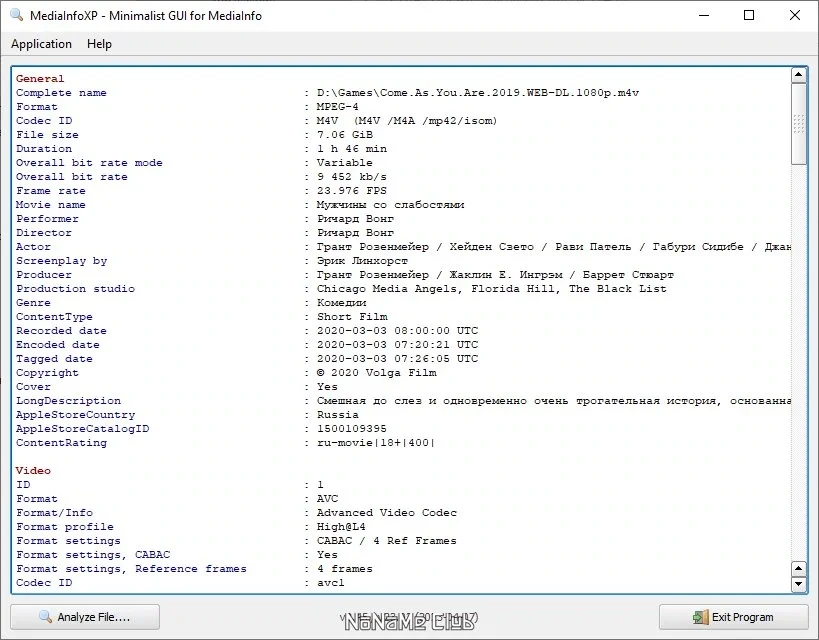Click the 'Мужчины со слабостями' value
This screenshot has width=819, height=640.
click(390, 205)
